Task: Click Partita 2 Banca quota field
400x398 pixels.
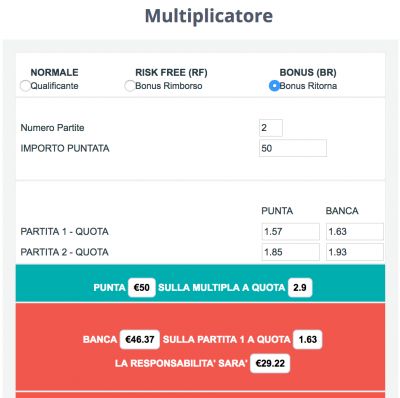Action: pos(355,252)
